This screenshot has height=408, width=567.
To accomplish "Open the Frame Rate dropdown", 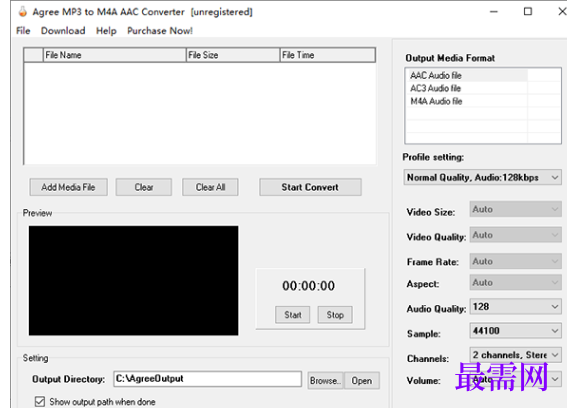I will click(515, 261).
